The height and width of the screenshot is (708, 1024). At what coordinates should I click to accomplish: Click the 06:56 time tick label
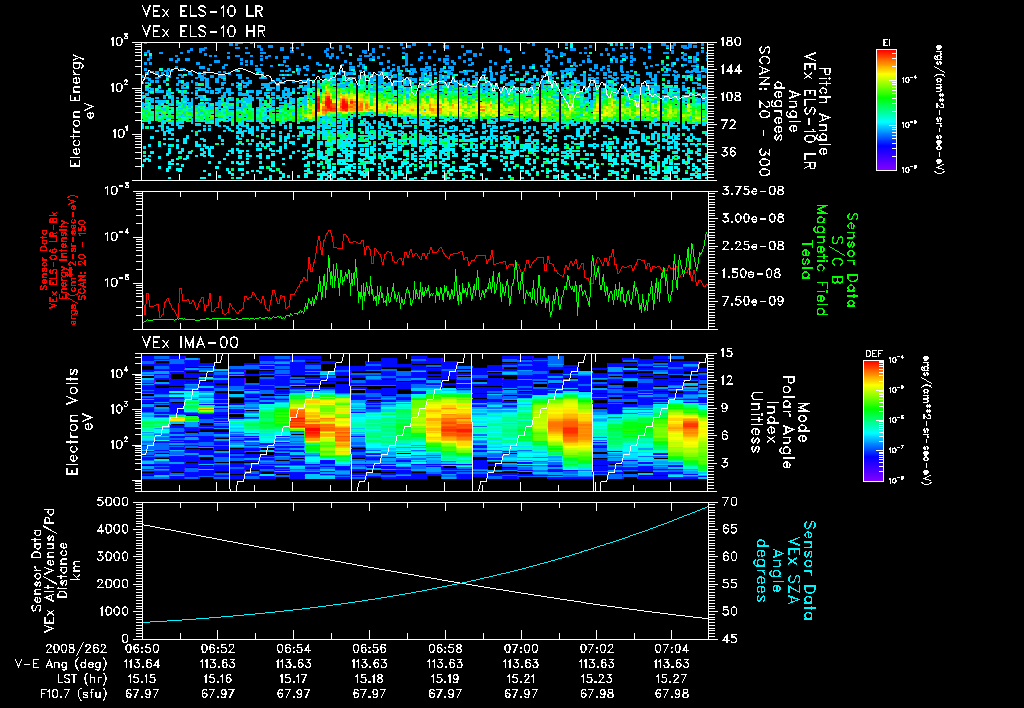(x=369, y=649)
